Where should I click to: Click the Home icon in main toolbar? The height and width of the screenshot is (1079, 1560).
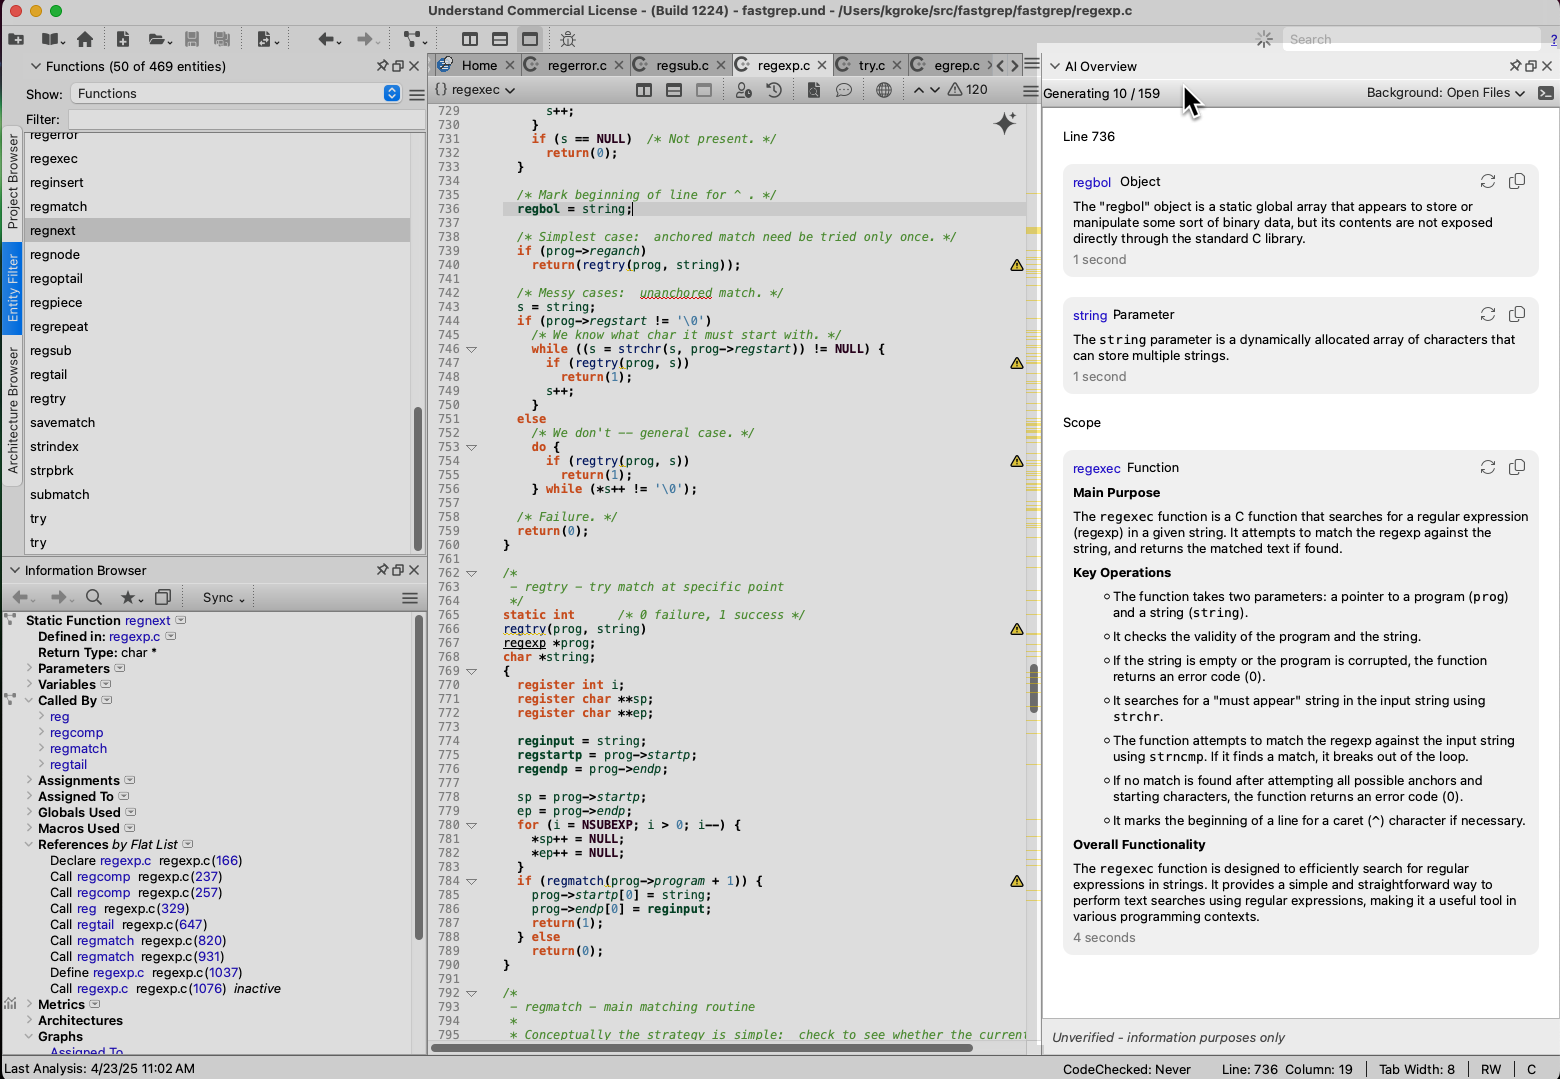[x=85, y=39]
